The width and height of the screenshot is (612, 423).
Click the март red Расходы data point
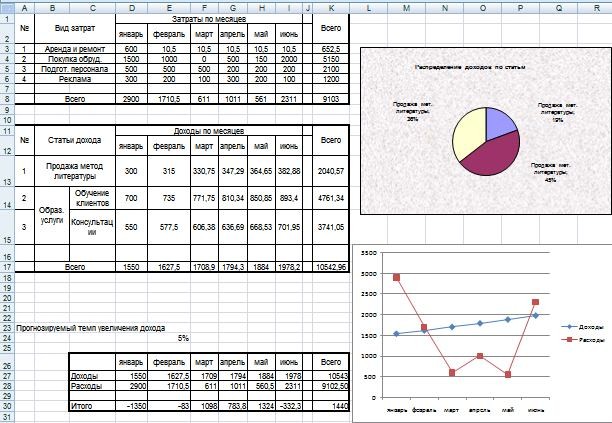tap(452, 373)
